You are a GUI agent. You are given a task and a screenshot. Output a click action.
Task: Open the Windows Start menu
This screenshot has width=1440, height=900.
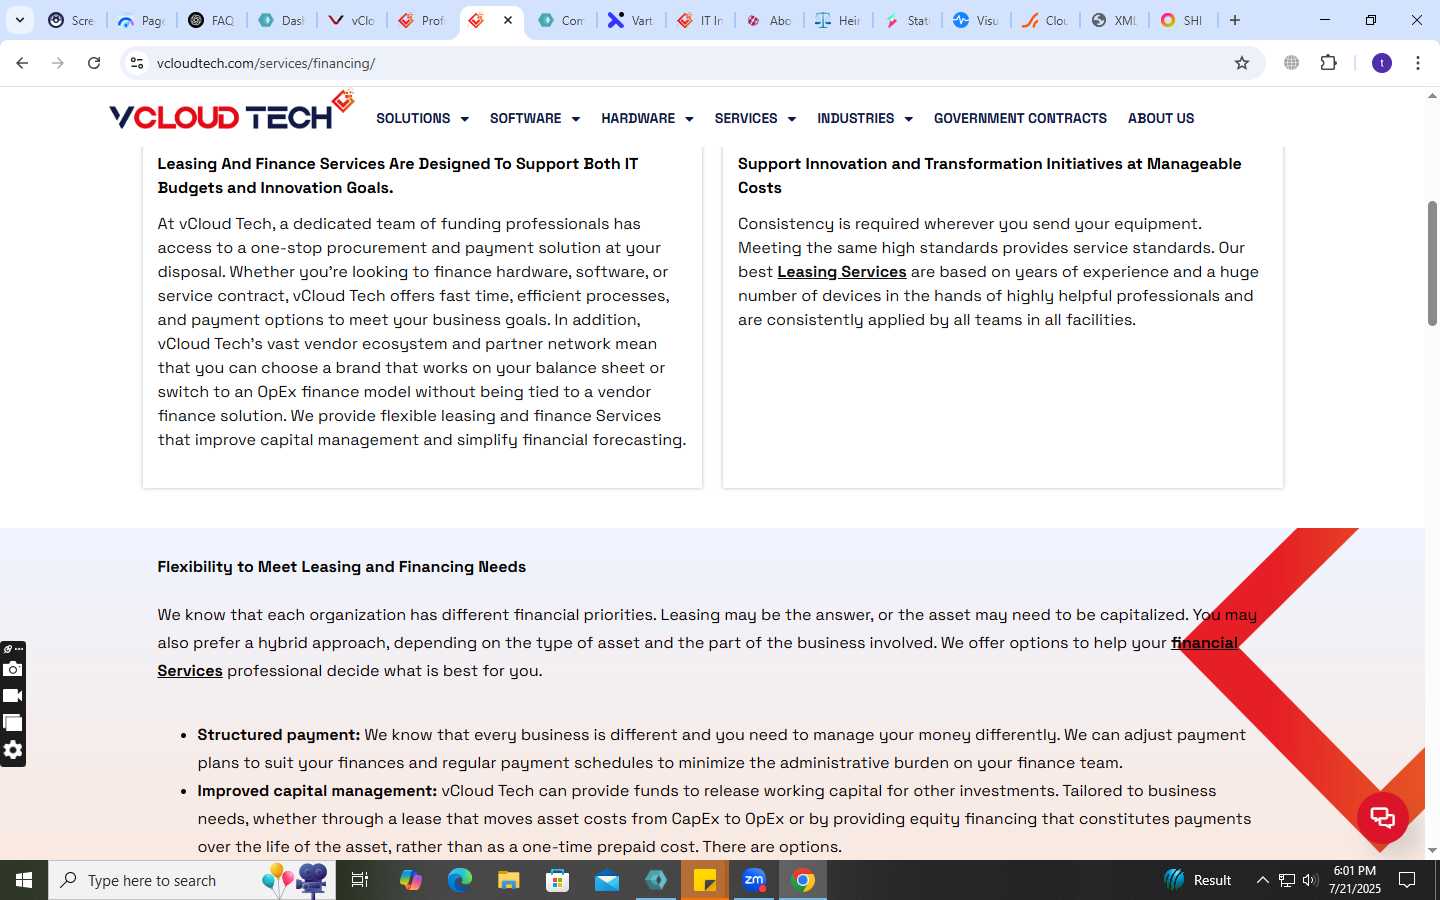tap(24, 880)
